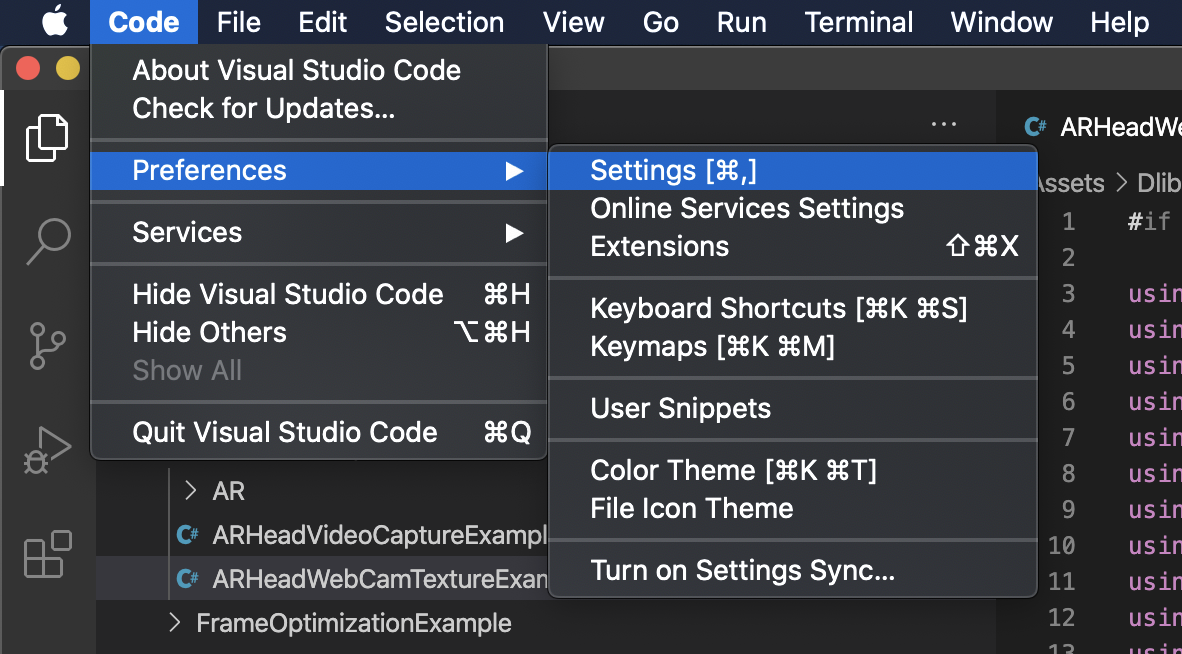
Task: Open the Help menu
Action: pos(1119,22)
